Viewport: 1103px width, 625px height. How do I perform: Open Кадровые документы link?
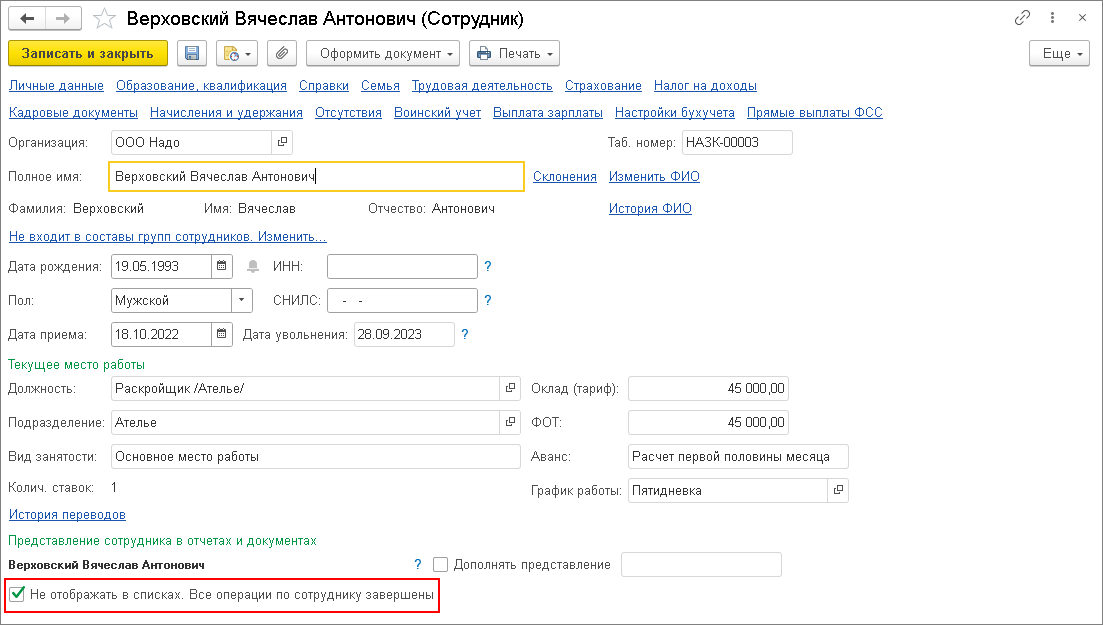pos(73,113)
